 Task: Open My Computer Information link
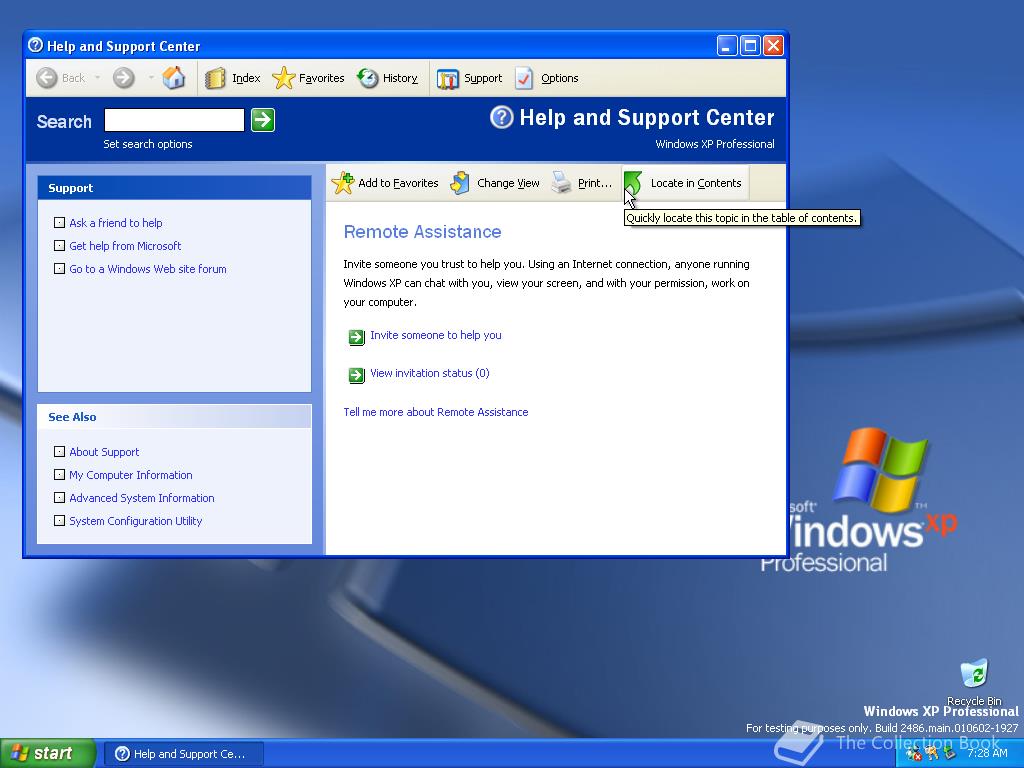pos(131,475)
